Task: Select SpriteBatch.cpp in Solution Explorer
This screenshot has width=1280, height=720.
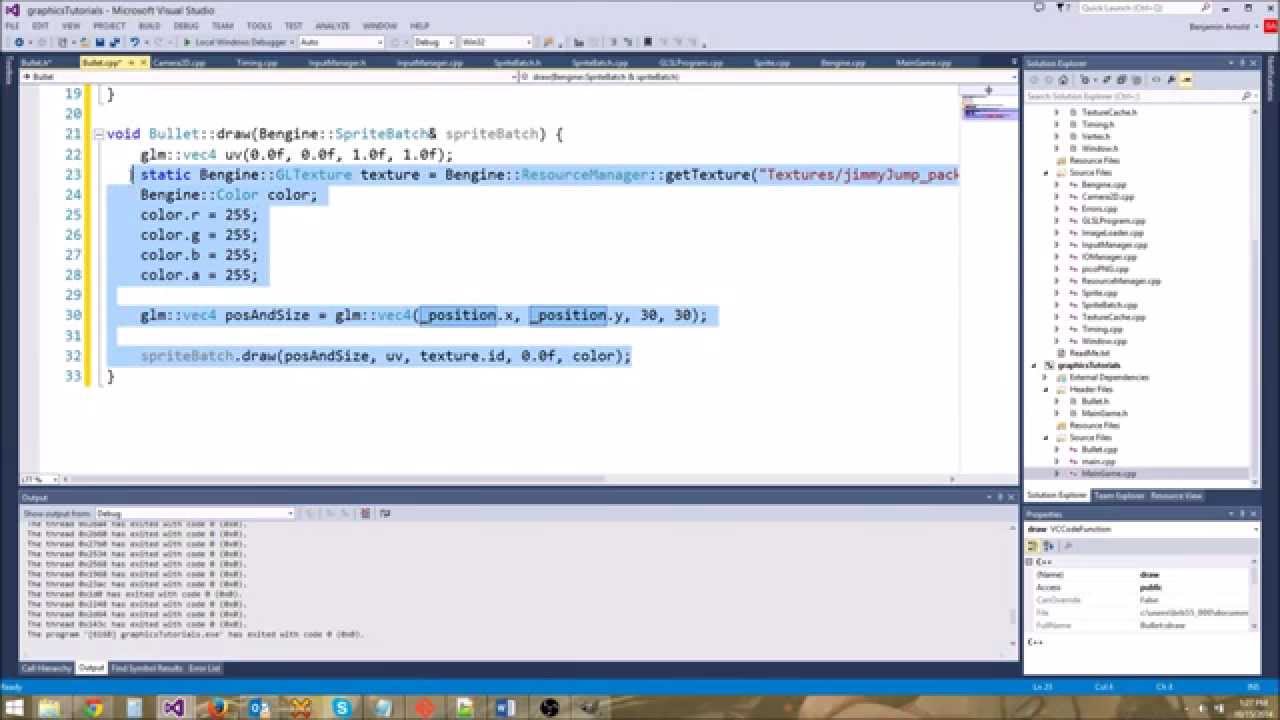Action: click(1109, 305)
